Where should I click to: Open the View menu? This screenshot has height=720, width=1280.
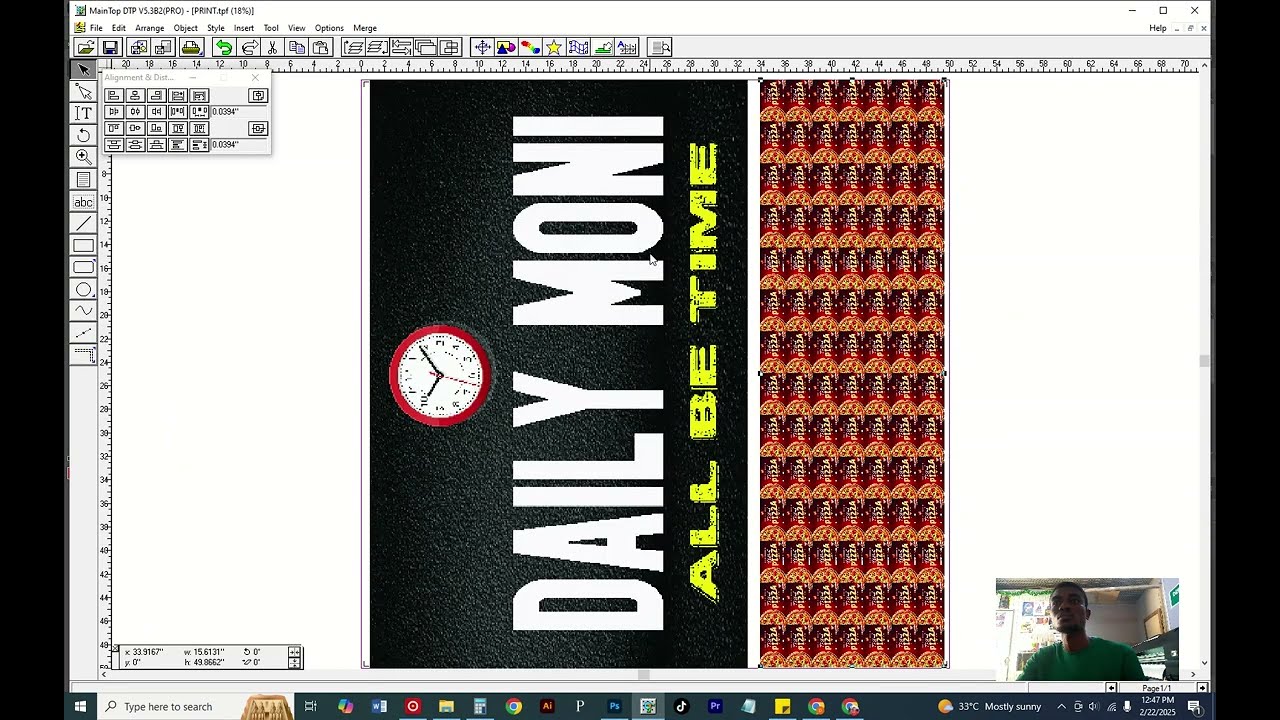coord(297,28)
